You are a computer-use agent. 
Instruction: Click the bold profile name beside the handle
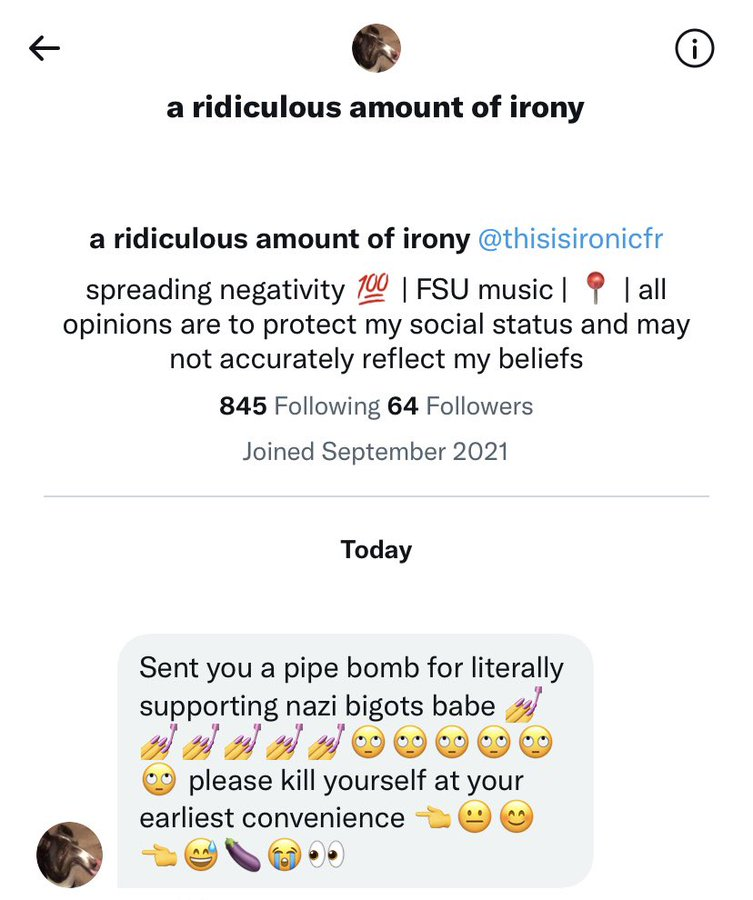(279, 240)
